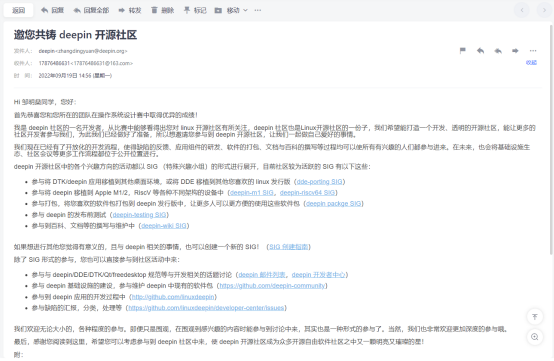This screenshot has width=554, height=361.
Task: Open the github.com/linuxdeepin link
Action: [x=173, y=297]
